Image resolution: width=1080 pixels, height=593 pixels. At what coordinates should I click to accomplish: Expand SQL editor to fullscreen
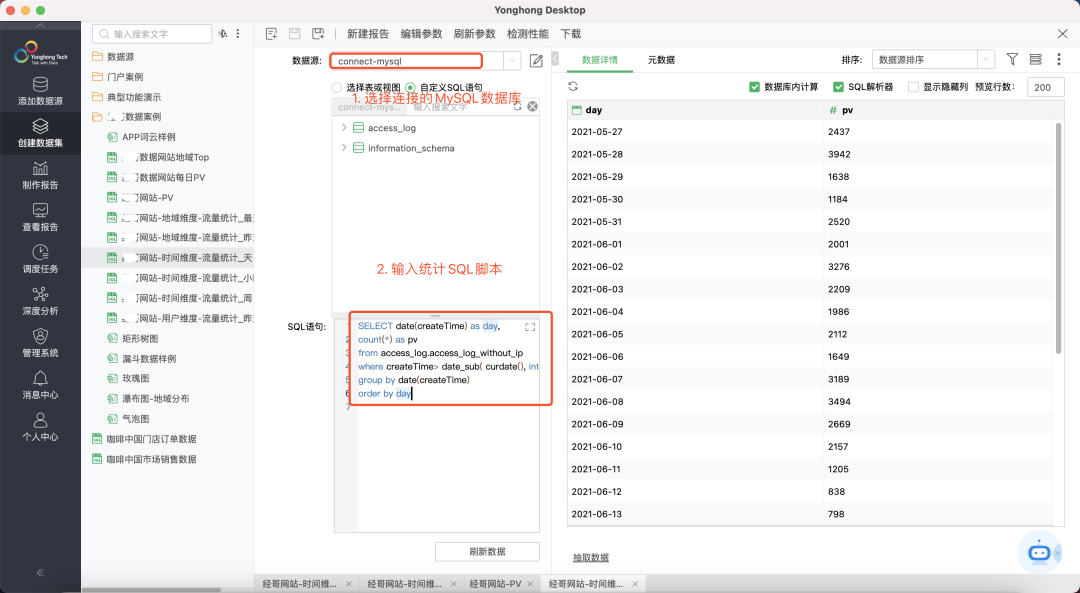tap(530, 327)
